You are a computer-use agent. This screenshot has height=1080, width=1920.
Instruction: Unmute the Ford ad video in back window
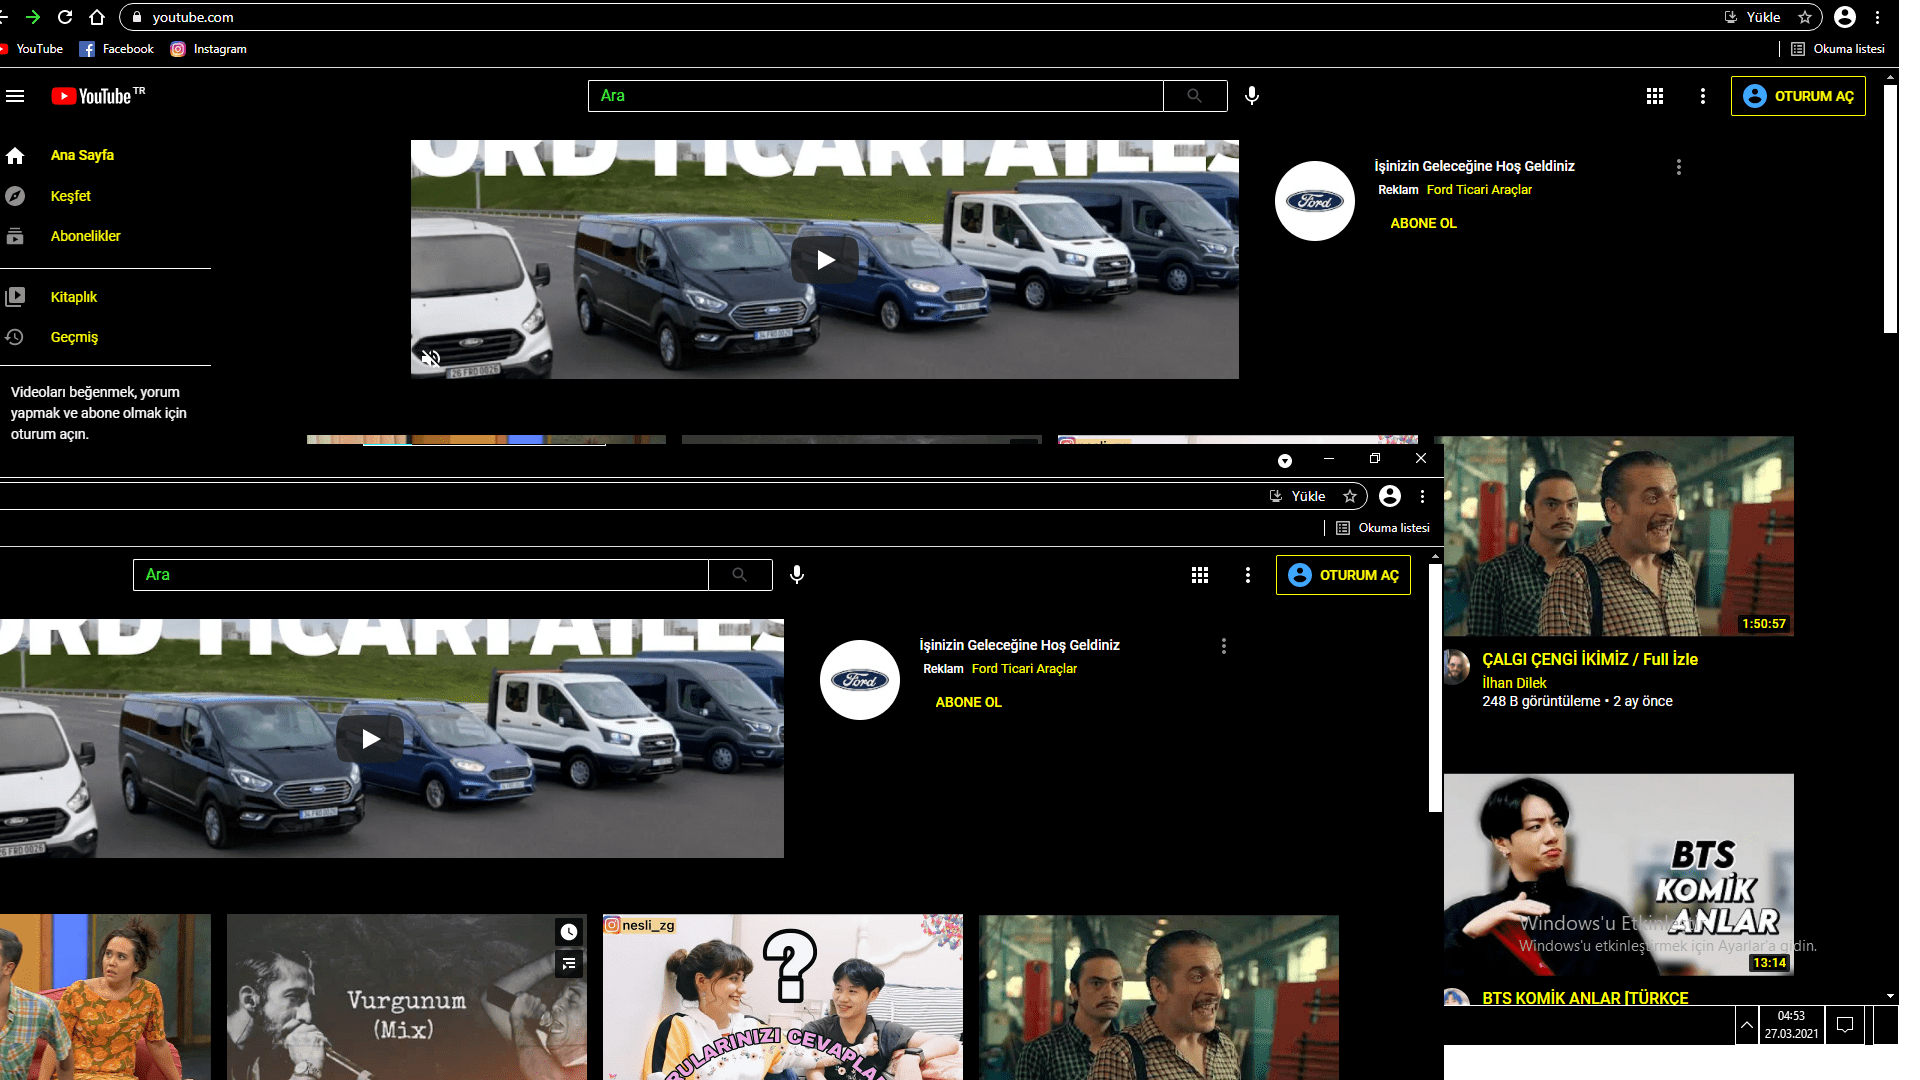(x=431, y=358)
